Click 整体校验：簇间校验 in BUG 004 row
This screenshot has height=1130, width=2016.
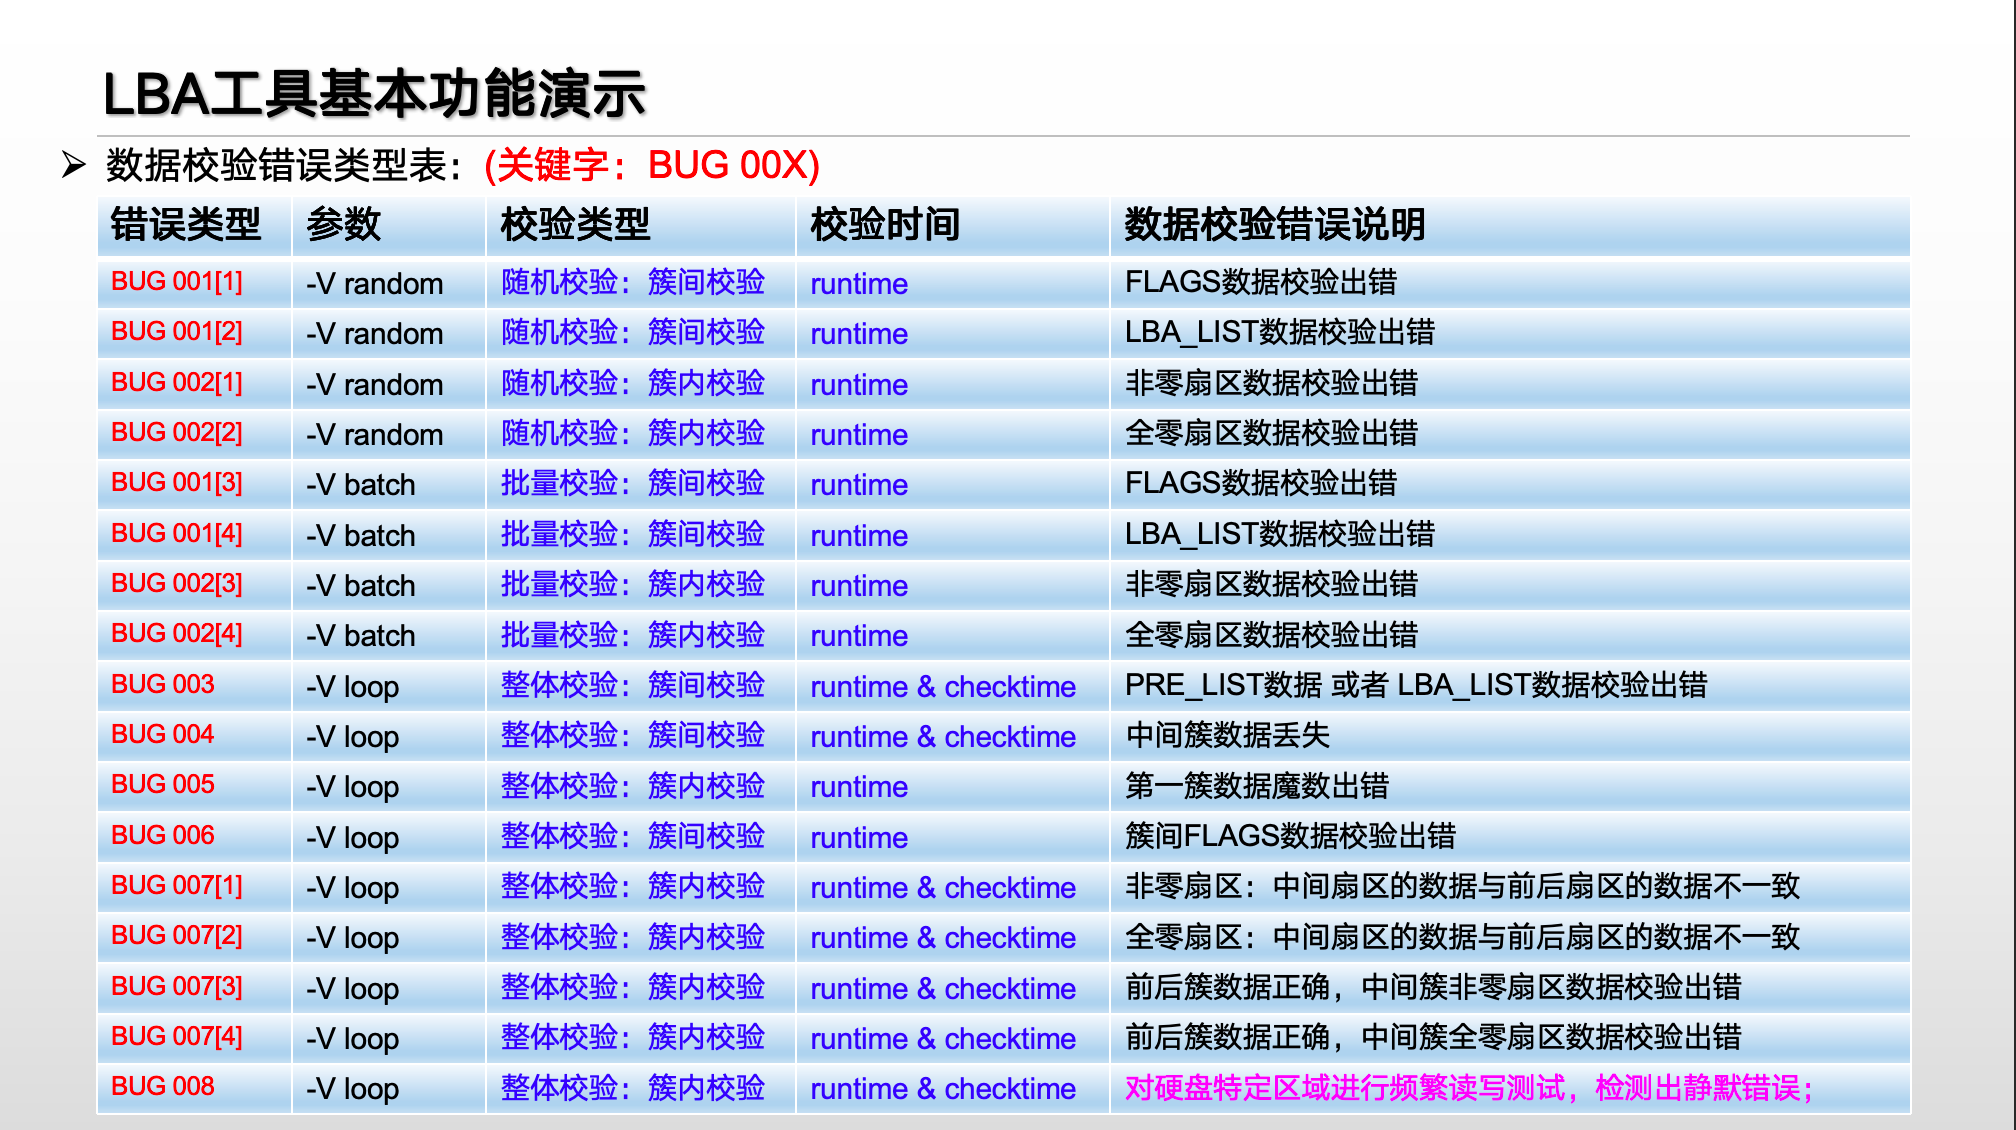(632, 736)
